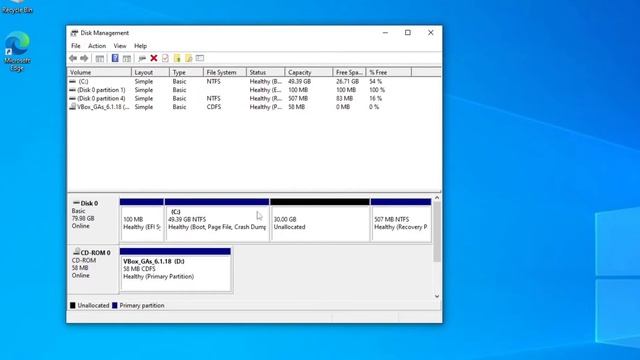Image resolution: width=640 pixels, height=360 pixels.
Task: Click the disk pane vertical scrollbar thumb
Action: click(x=437, y=231)
